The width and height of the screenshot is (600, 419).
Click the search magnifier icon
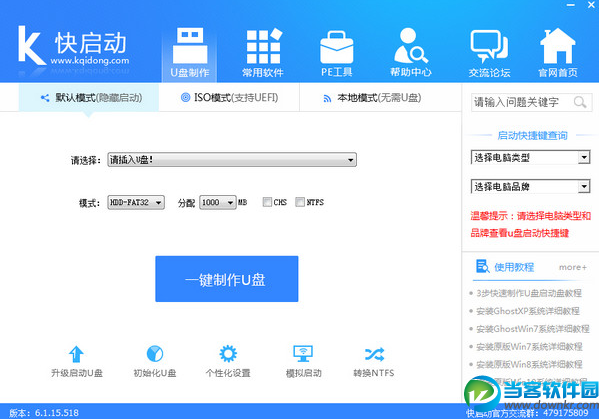[580, 102]
